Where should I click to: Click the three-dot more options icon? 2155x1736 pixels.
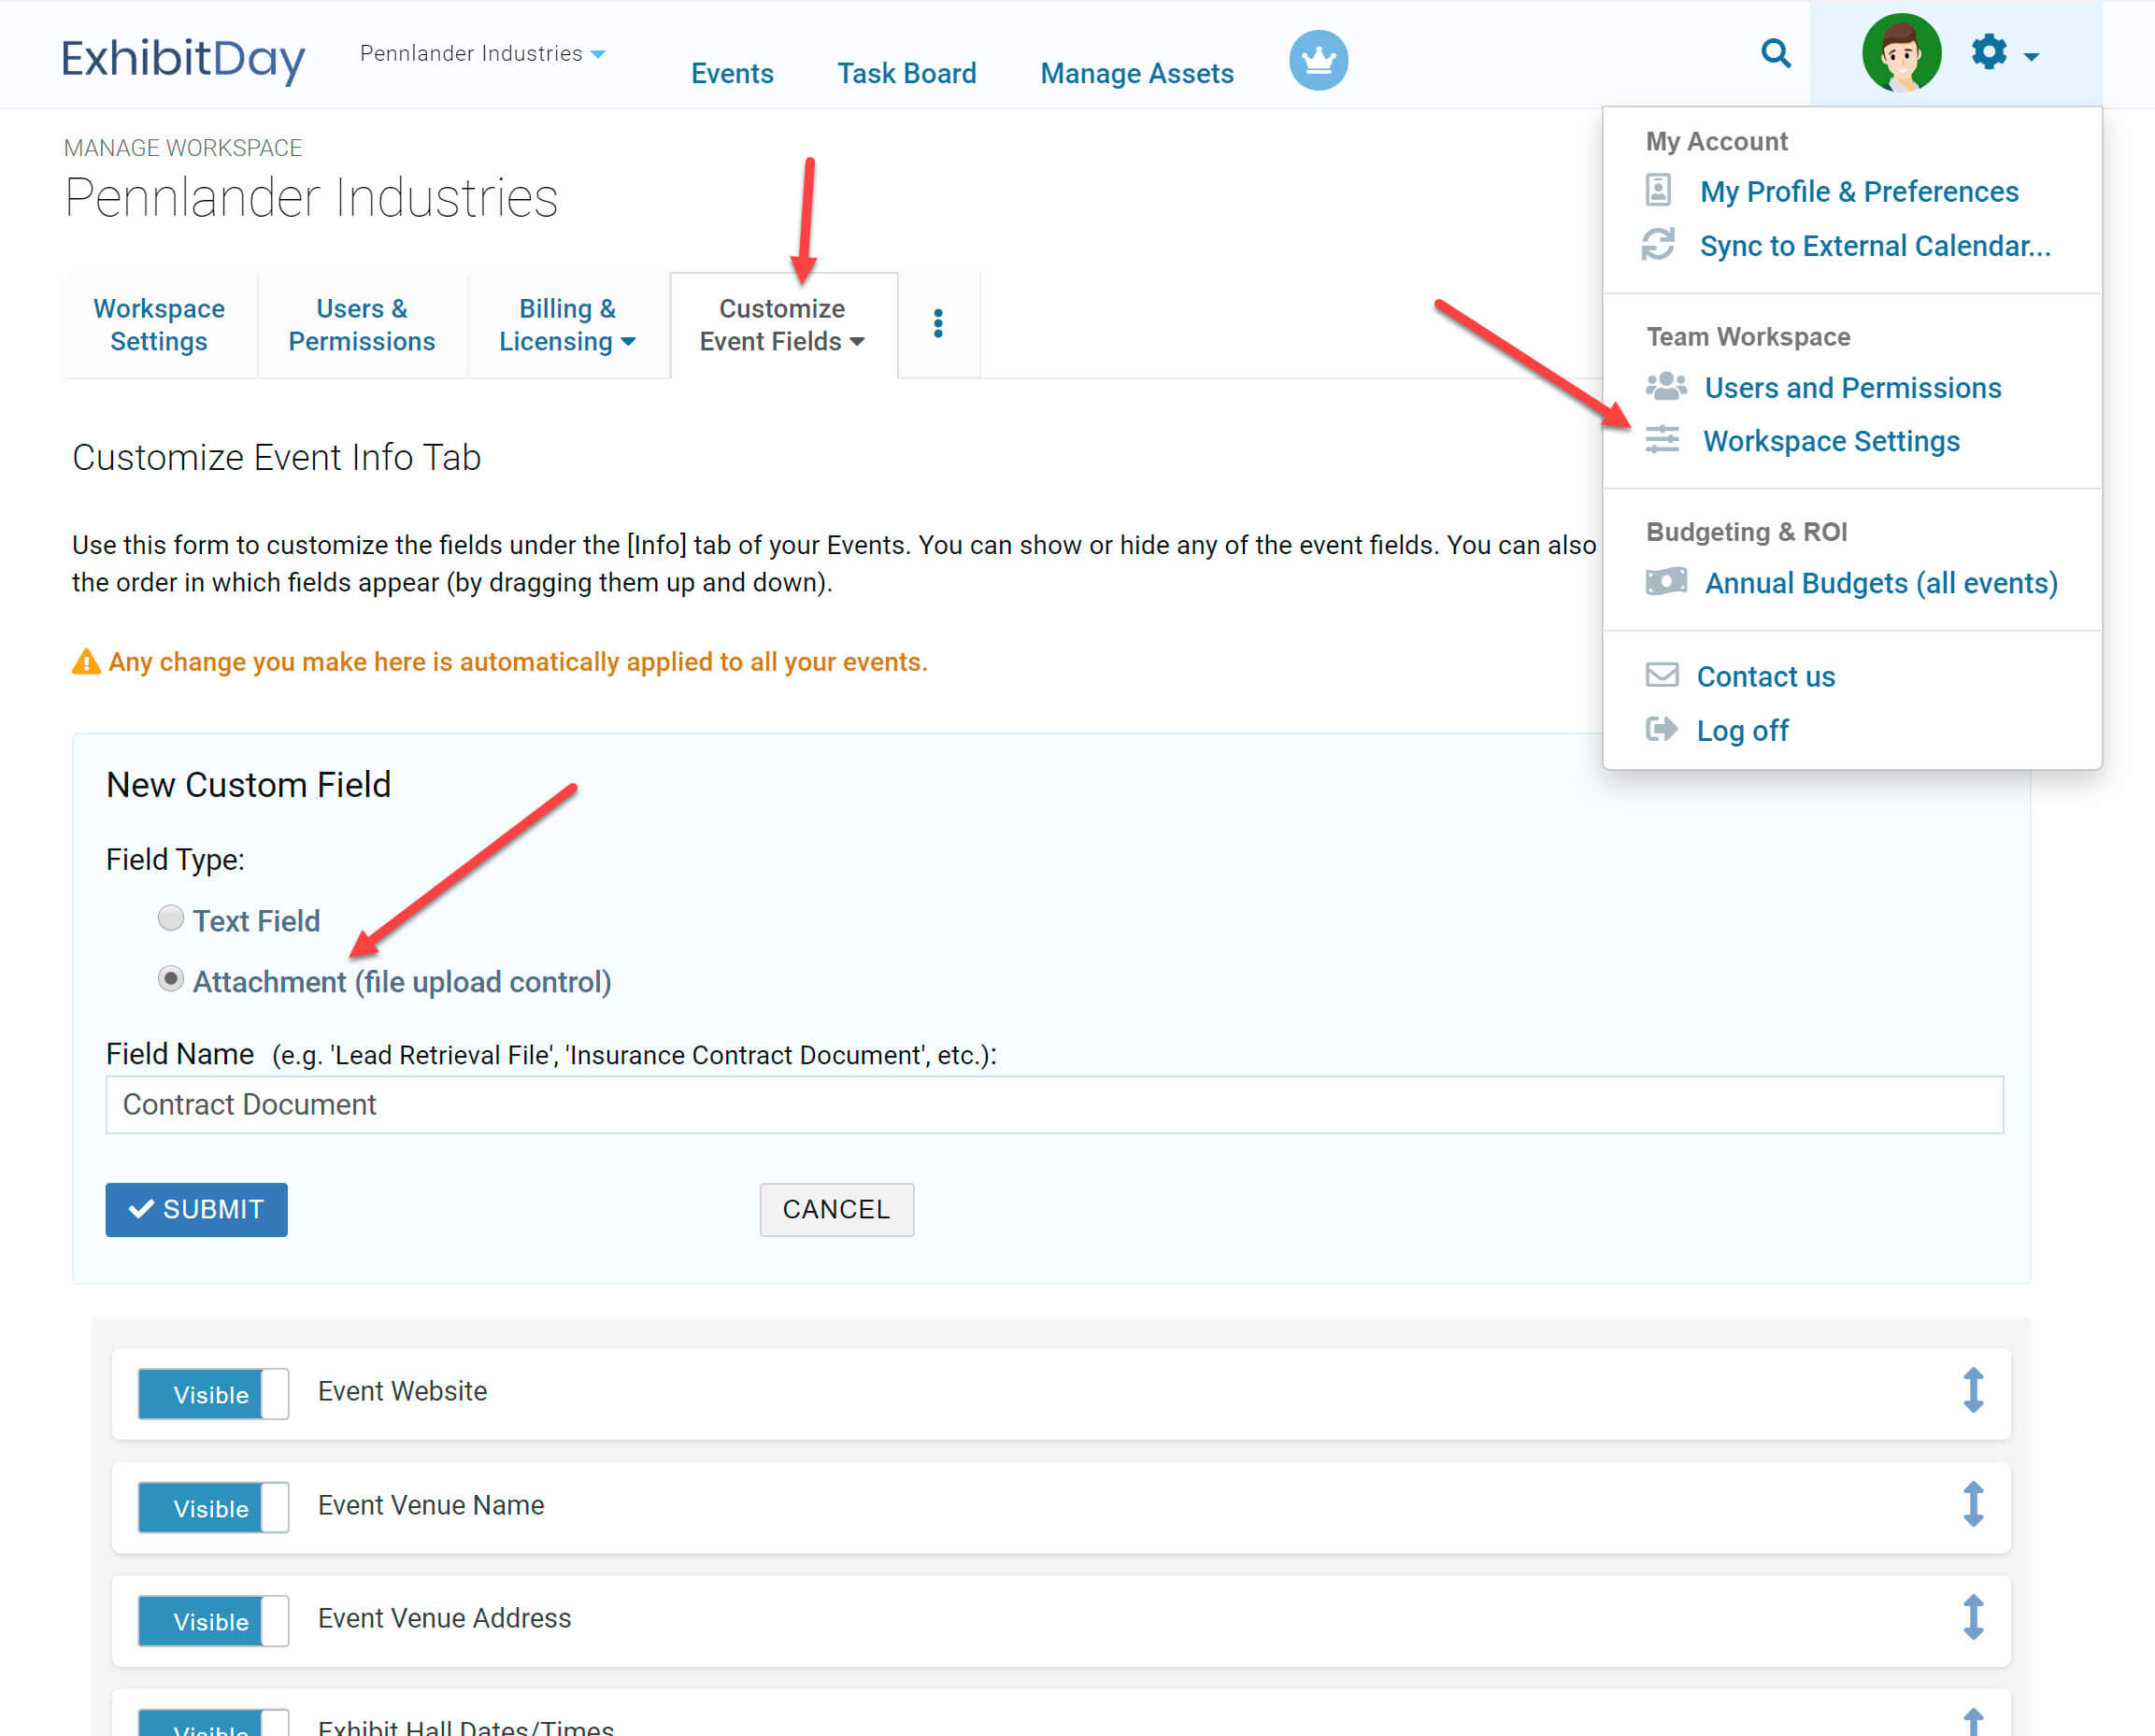coord(937,324)
